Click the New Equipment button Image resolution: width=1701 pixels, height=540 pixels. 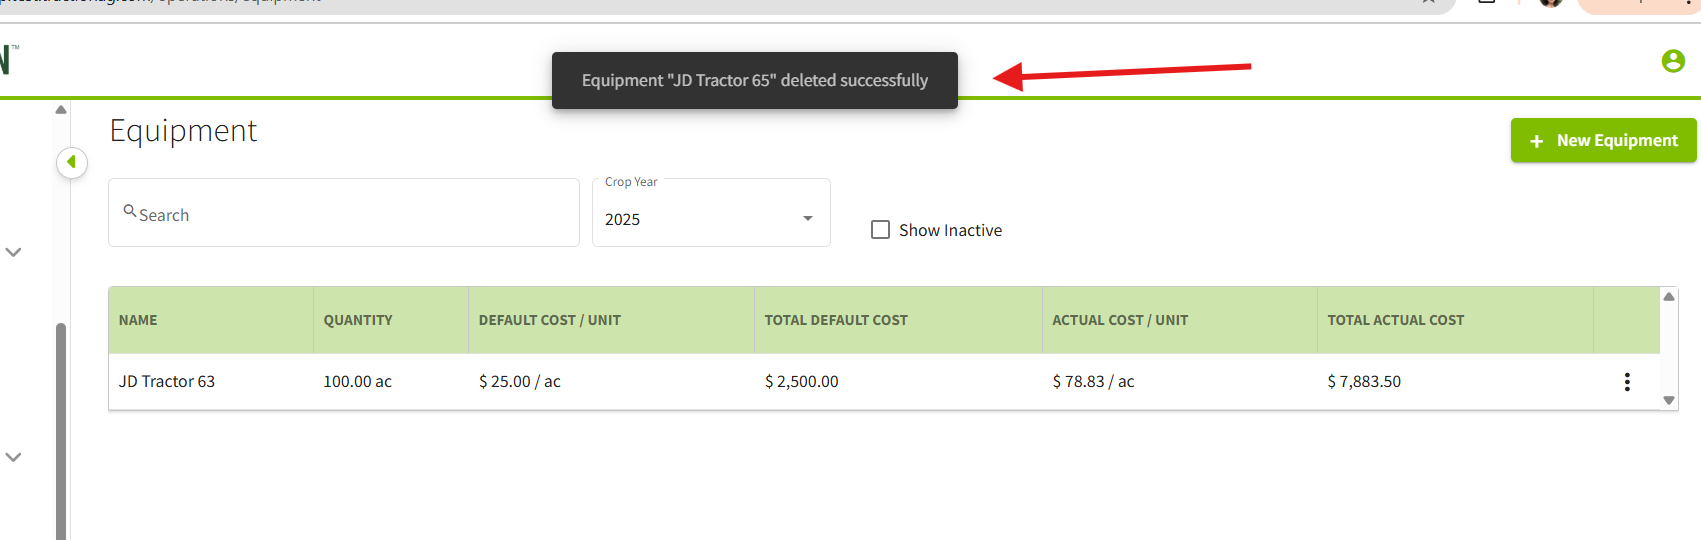1603,140
